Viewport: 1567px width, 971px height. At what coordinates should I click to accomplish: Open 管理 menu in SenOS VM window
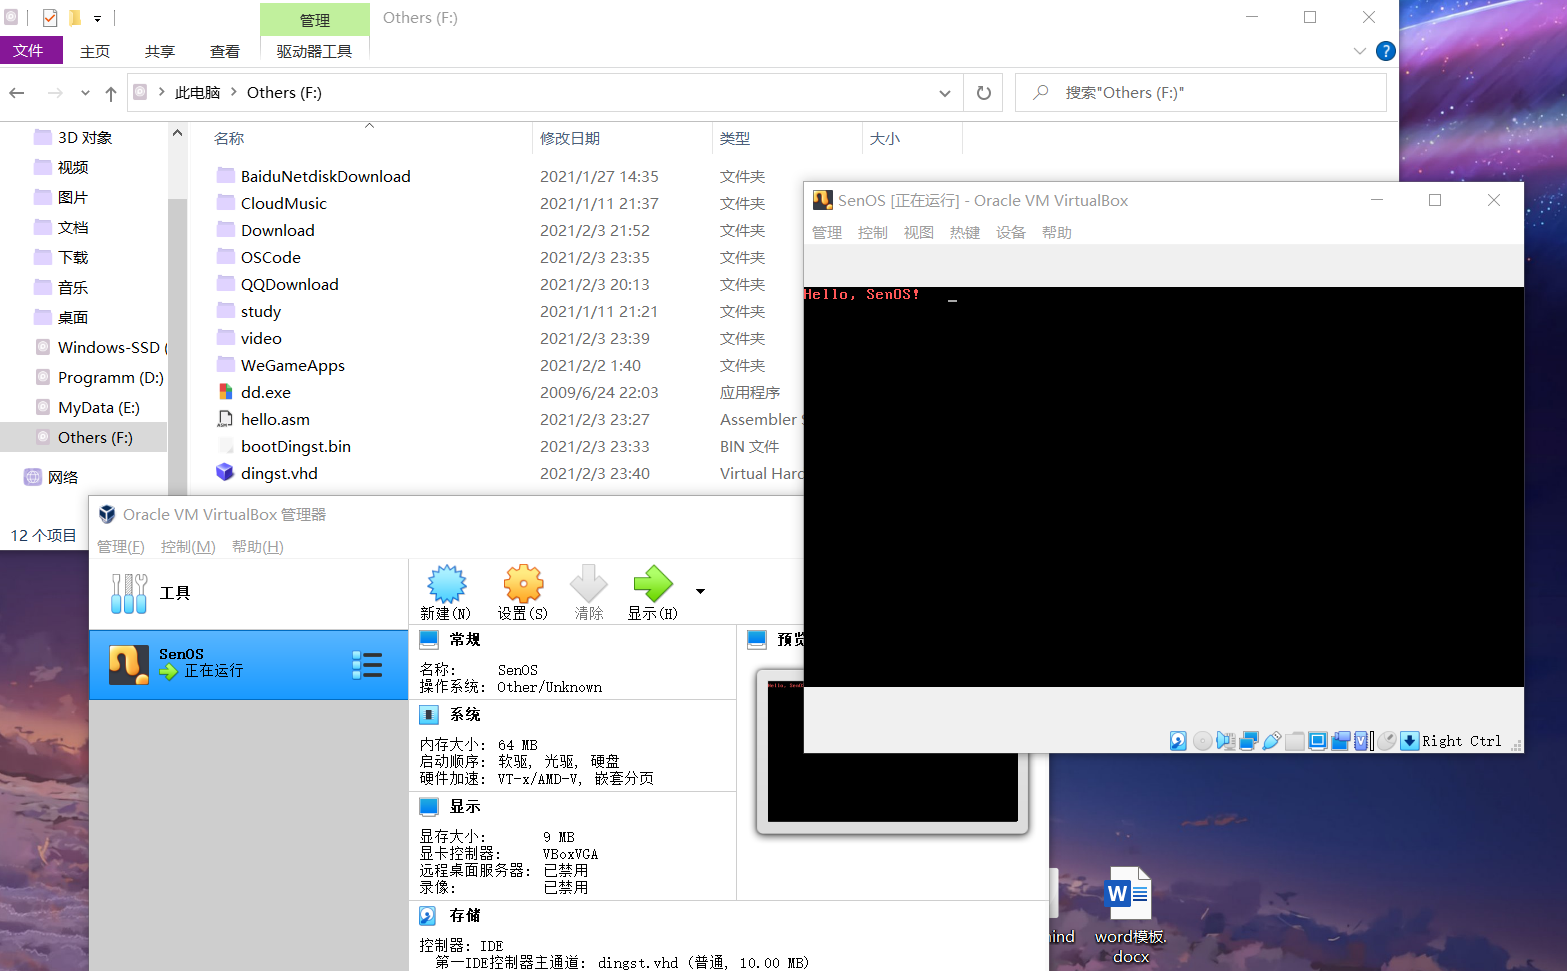(x=827, y=232)
